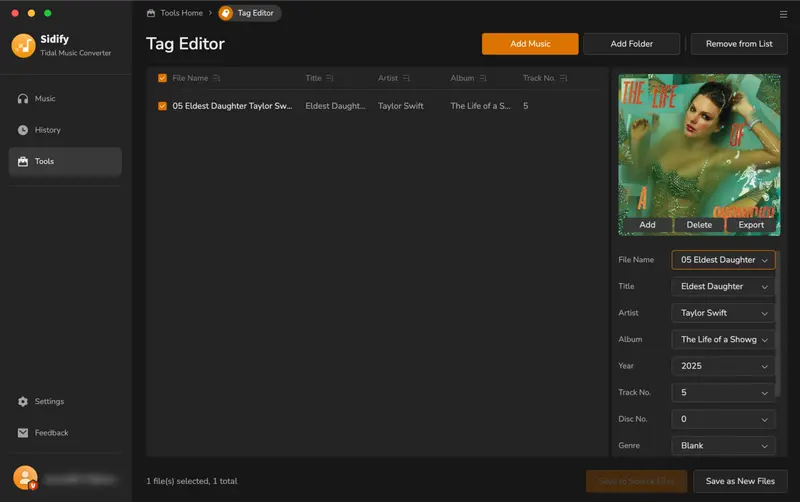Expand the File Name field dropdown arrow
The image size is (800, 502).
point(764,260)
